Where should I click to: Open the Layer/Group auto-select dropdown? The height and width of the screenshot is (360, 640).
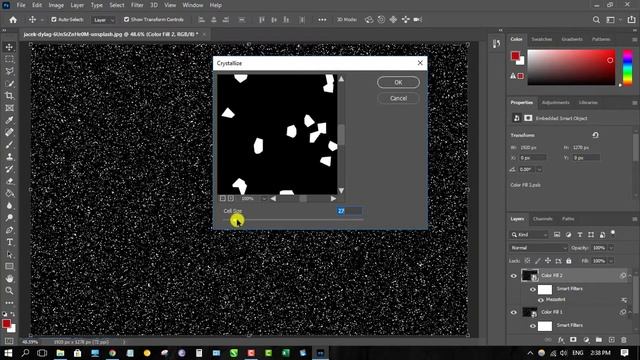(x=103, y=20)
